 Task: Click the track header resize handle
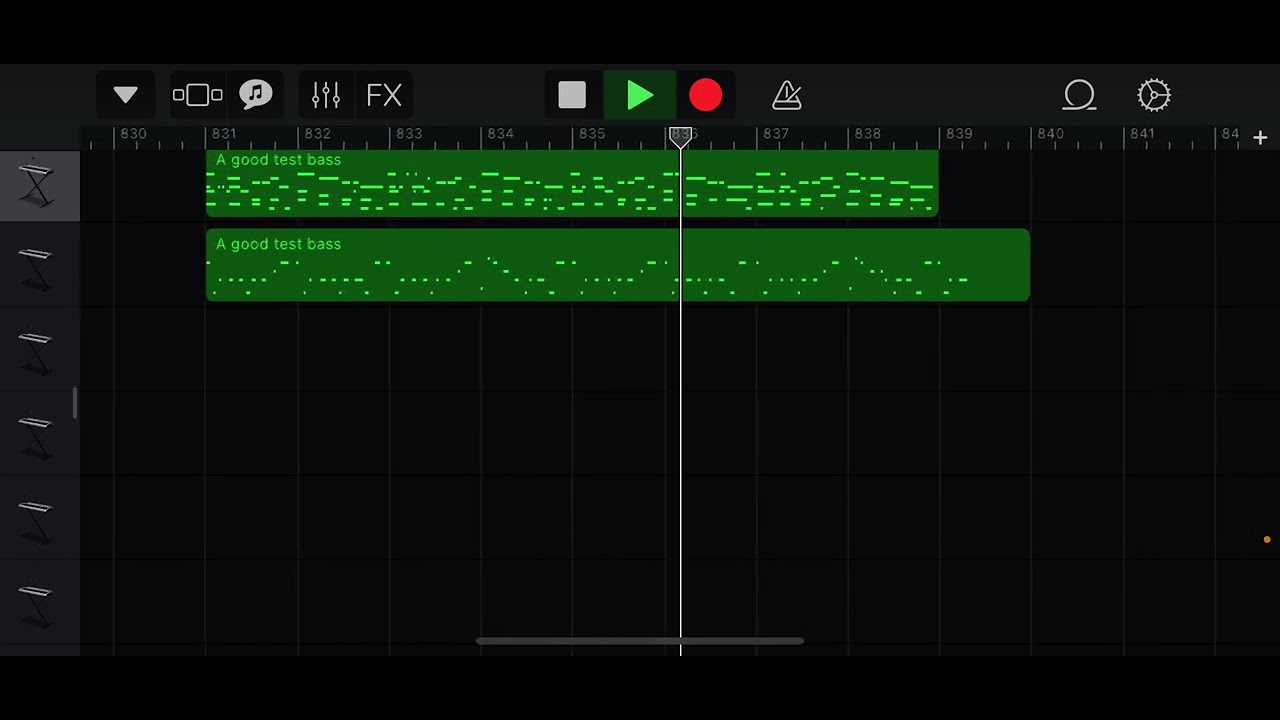75,403
